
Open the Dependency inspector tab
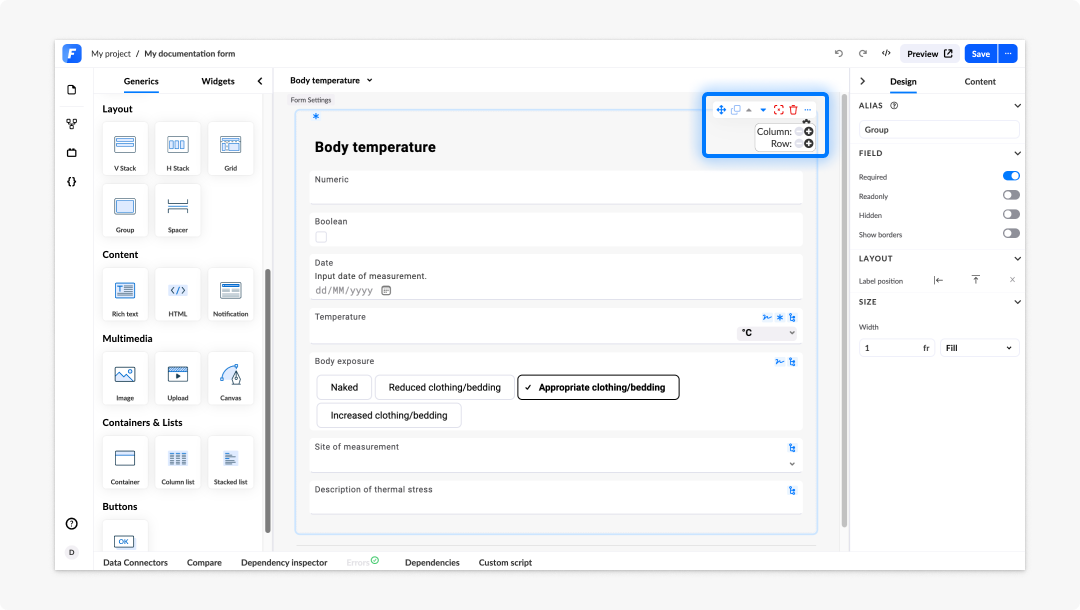[x=284, y=563]
